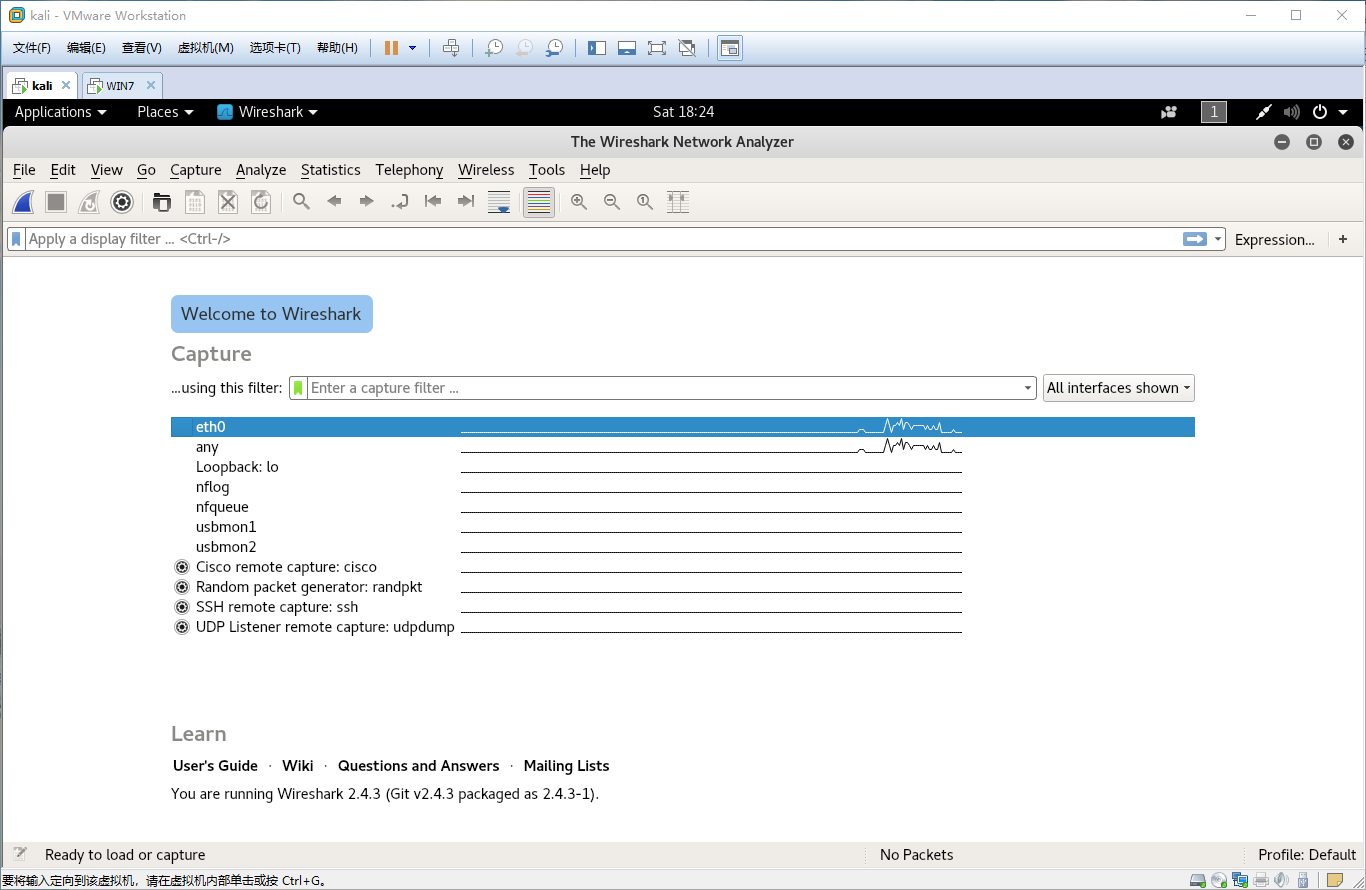The height and width of the screenshot is (890, 1366).
Task: Zoom out the main window text
Action: [612, 202]
